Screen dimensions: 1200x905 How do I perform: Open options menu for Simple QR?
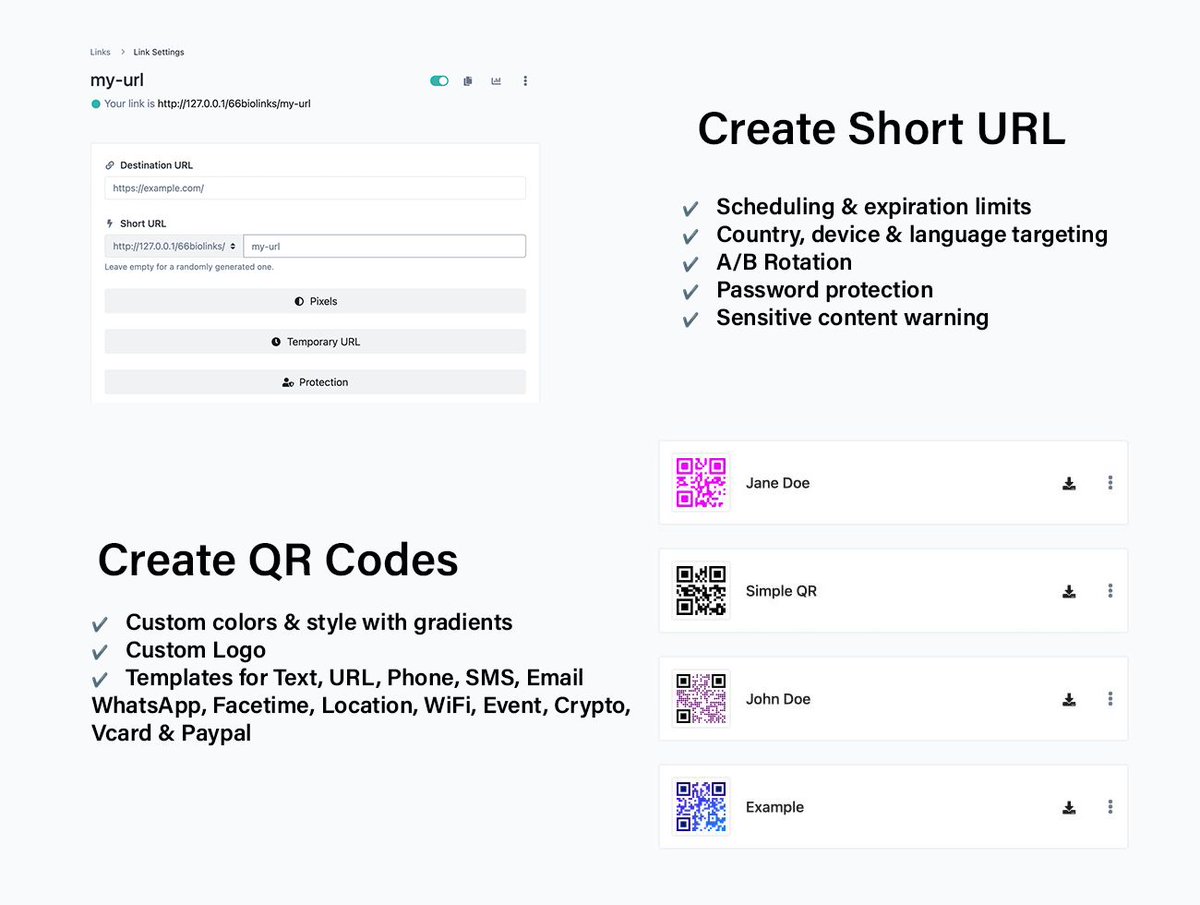pyautogui.click(x=1110, y=591)
